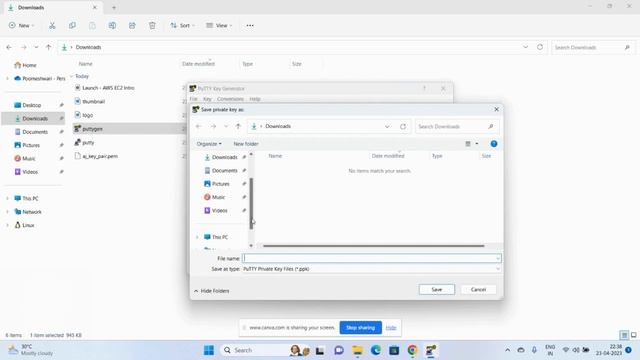The image size is (640, 360).
Task: Click the File name input field
Action: (371, 258)
